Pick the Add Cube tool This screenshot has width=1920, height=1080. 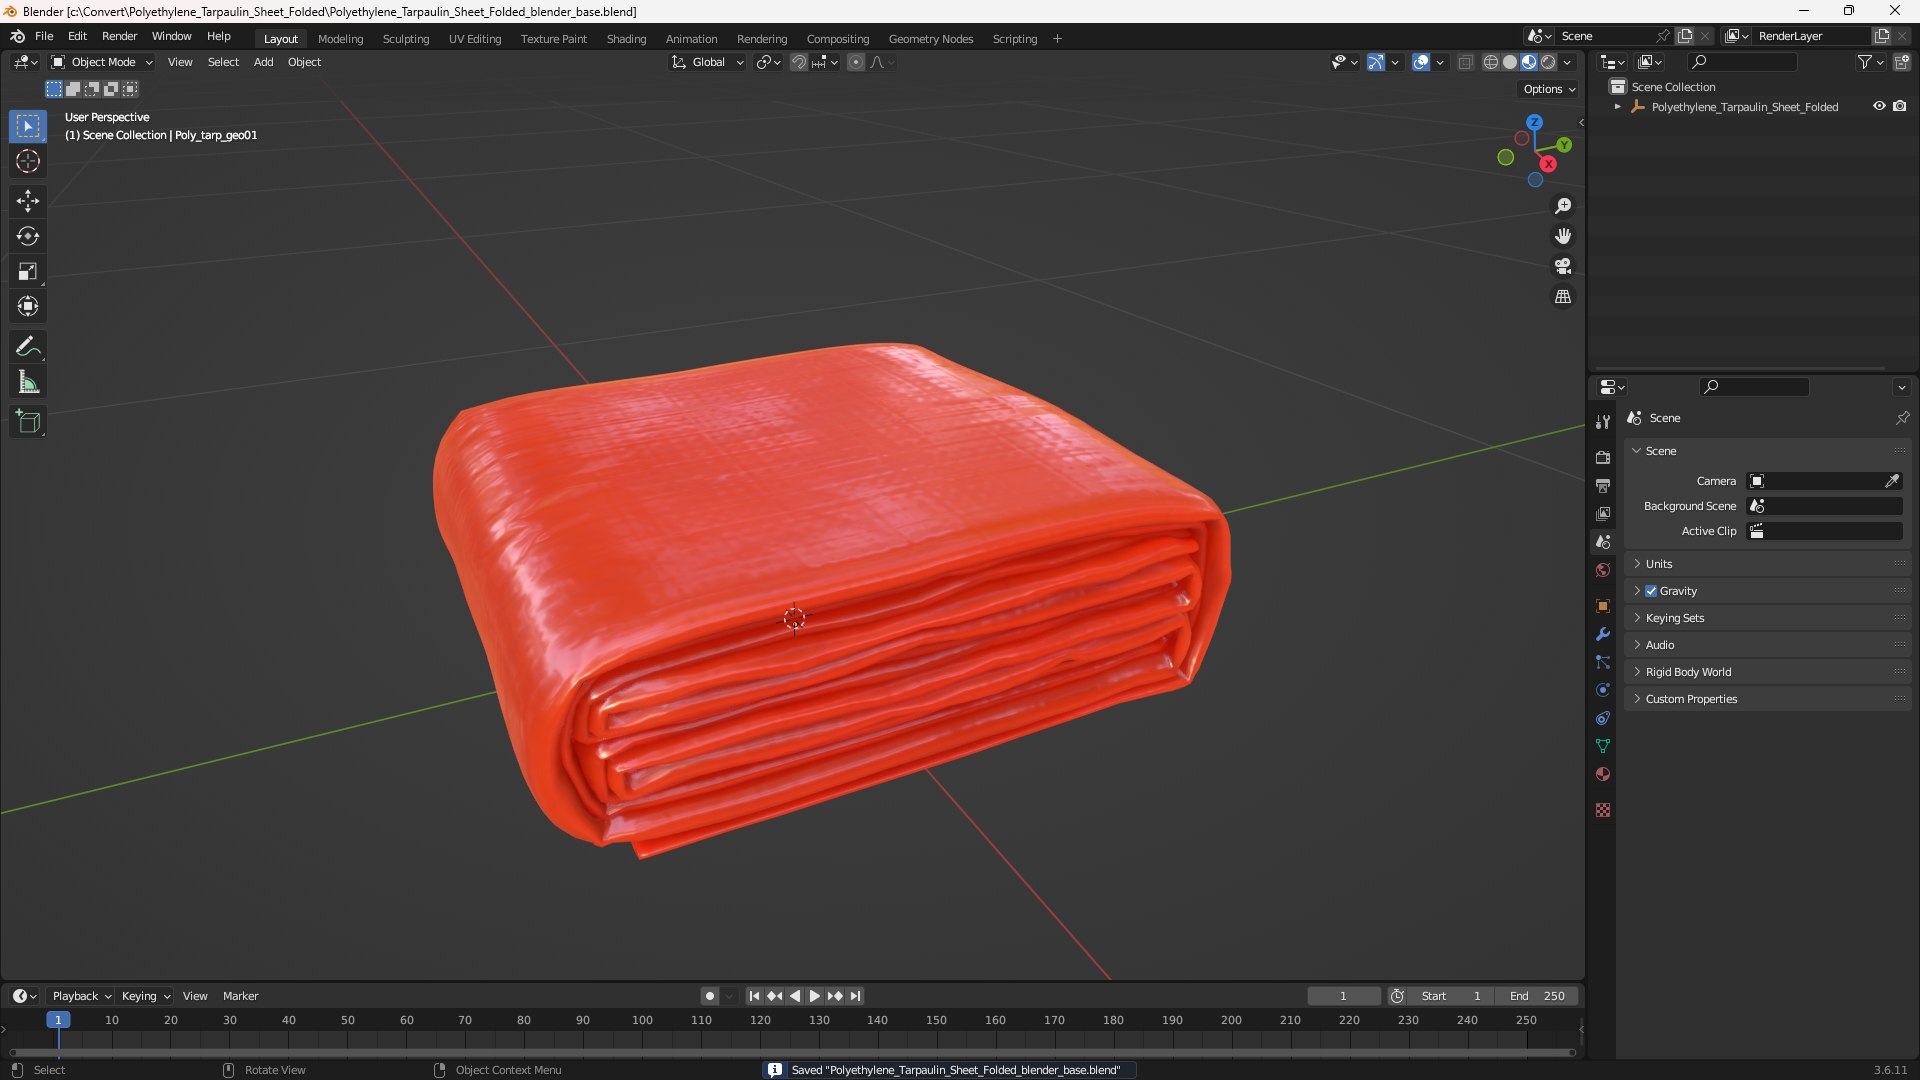pos(28,422)
